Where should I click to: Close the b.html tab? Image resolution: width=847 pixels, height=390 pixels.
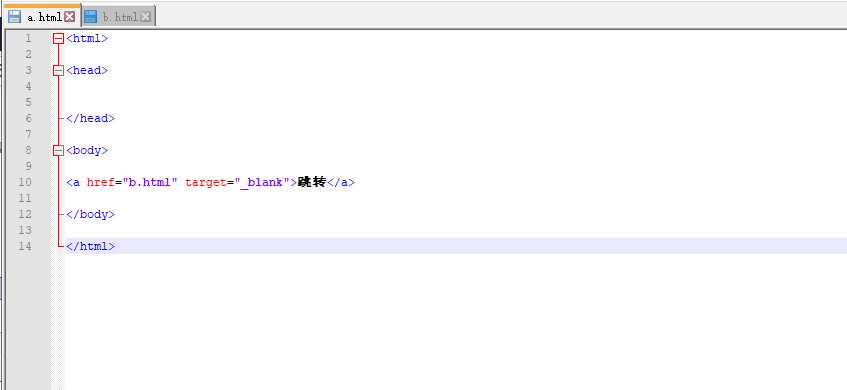(x=146, y=17)
